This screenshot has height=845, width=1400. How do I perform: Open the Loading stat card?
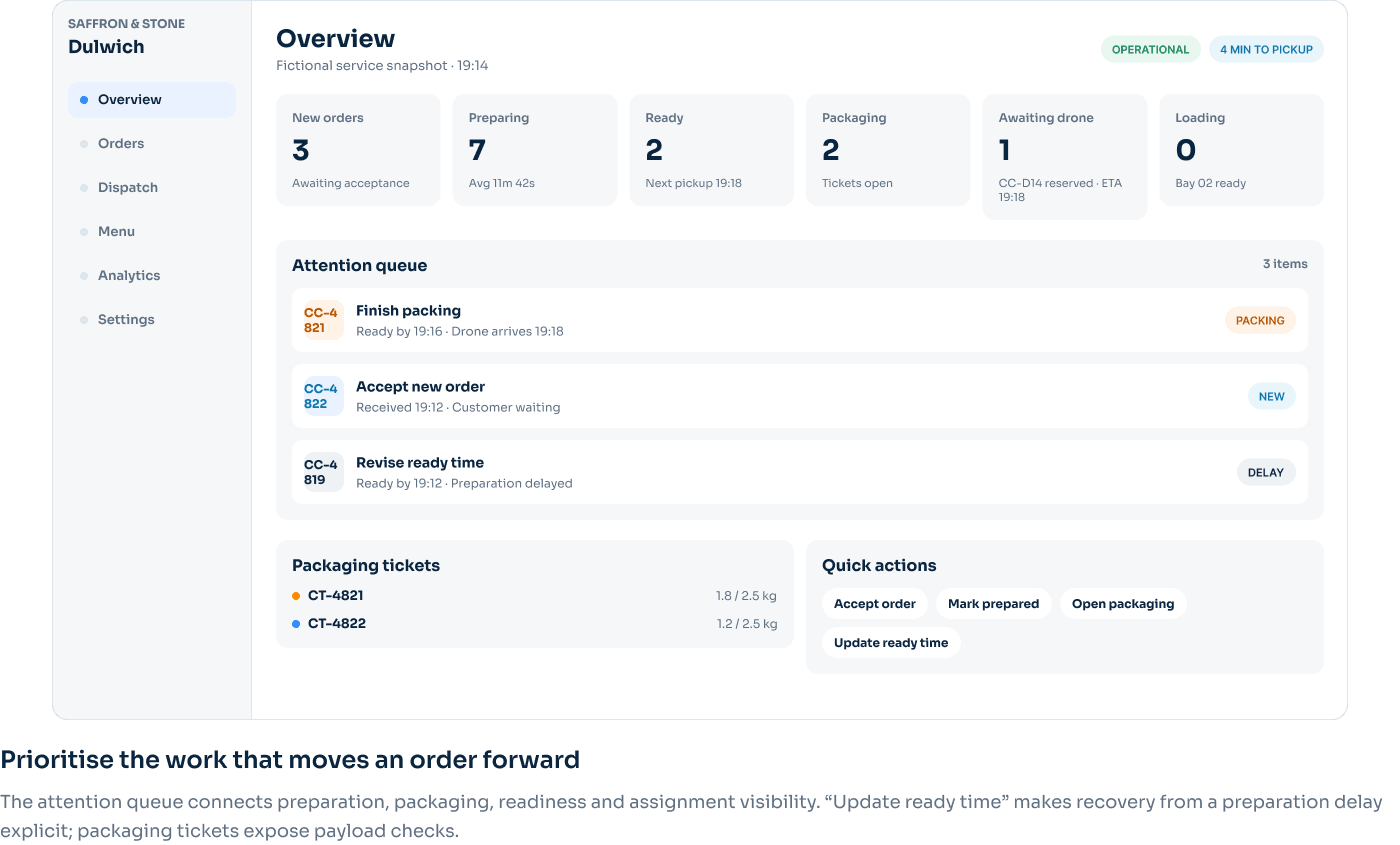pos(1241,150)
